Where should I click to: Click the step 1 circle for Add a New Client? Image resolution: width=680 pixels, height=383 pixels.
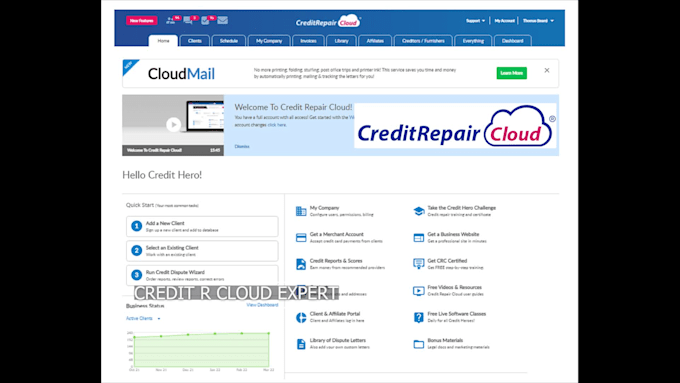point(137,226)
